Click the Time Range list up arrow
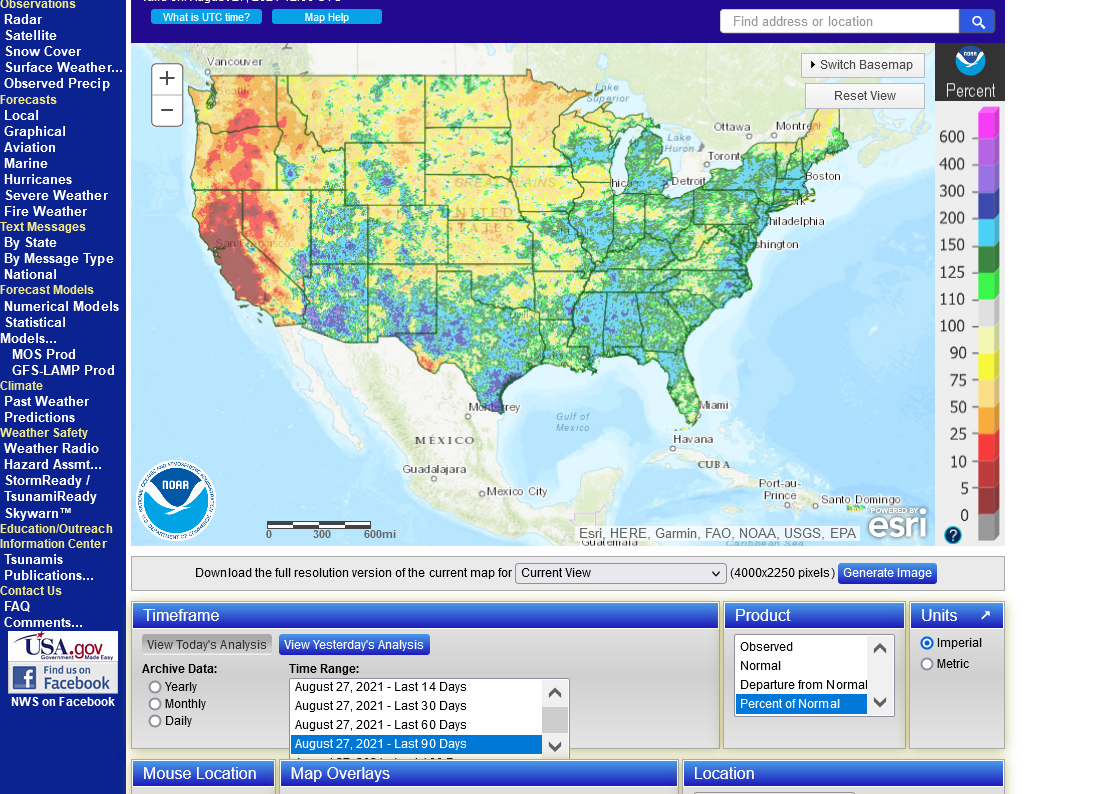This screenshot has height=794, width=1101. 555,693
